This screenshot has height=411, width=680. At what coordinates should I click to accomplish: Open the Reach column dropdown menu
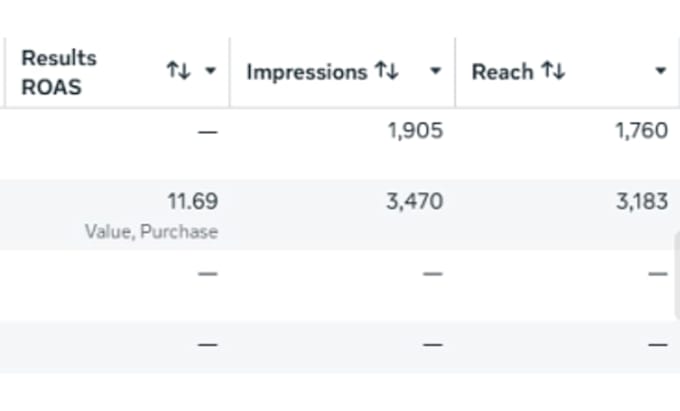660,71
